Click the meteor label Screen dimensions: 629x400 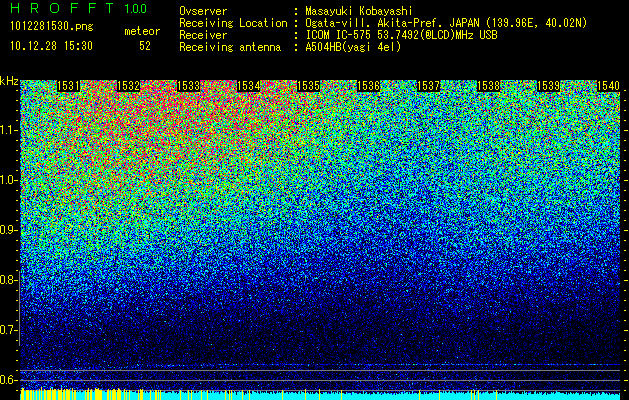[x=142, y=31]
